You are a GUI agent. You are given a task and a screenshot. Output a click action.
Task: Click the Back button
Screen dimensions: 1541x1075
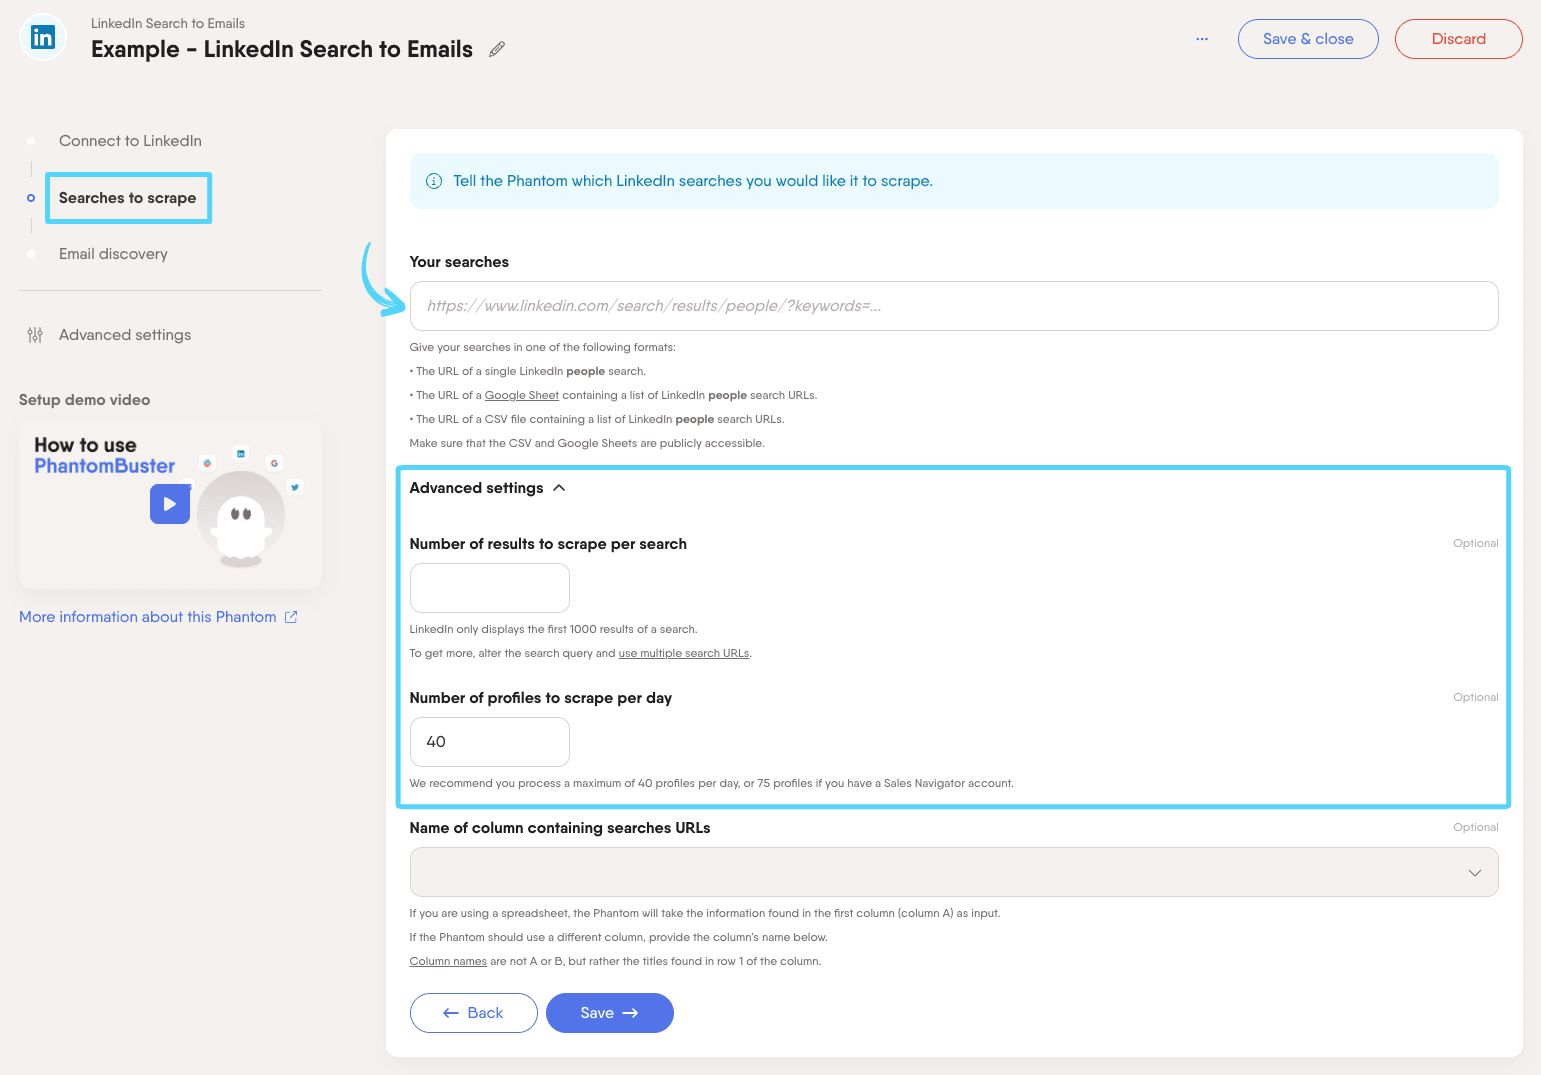tap(473, 1013)
